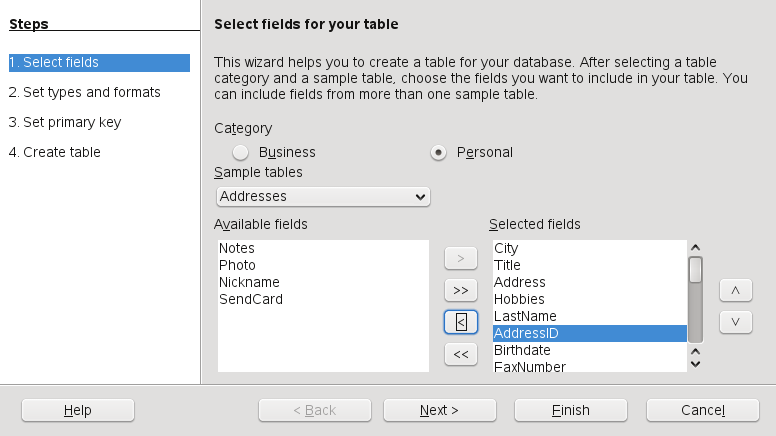Add all fields with the >> button
The image size is (776, 436).
[x=460, y=290]
